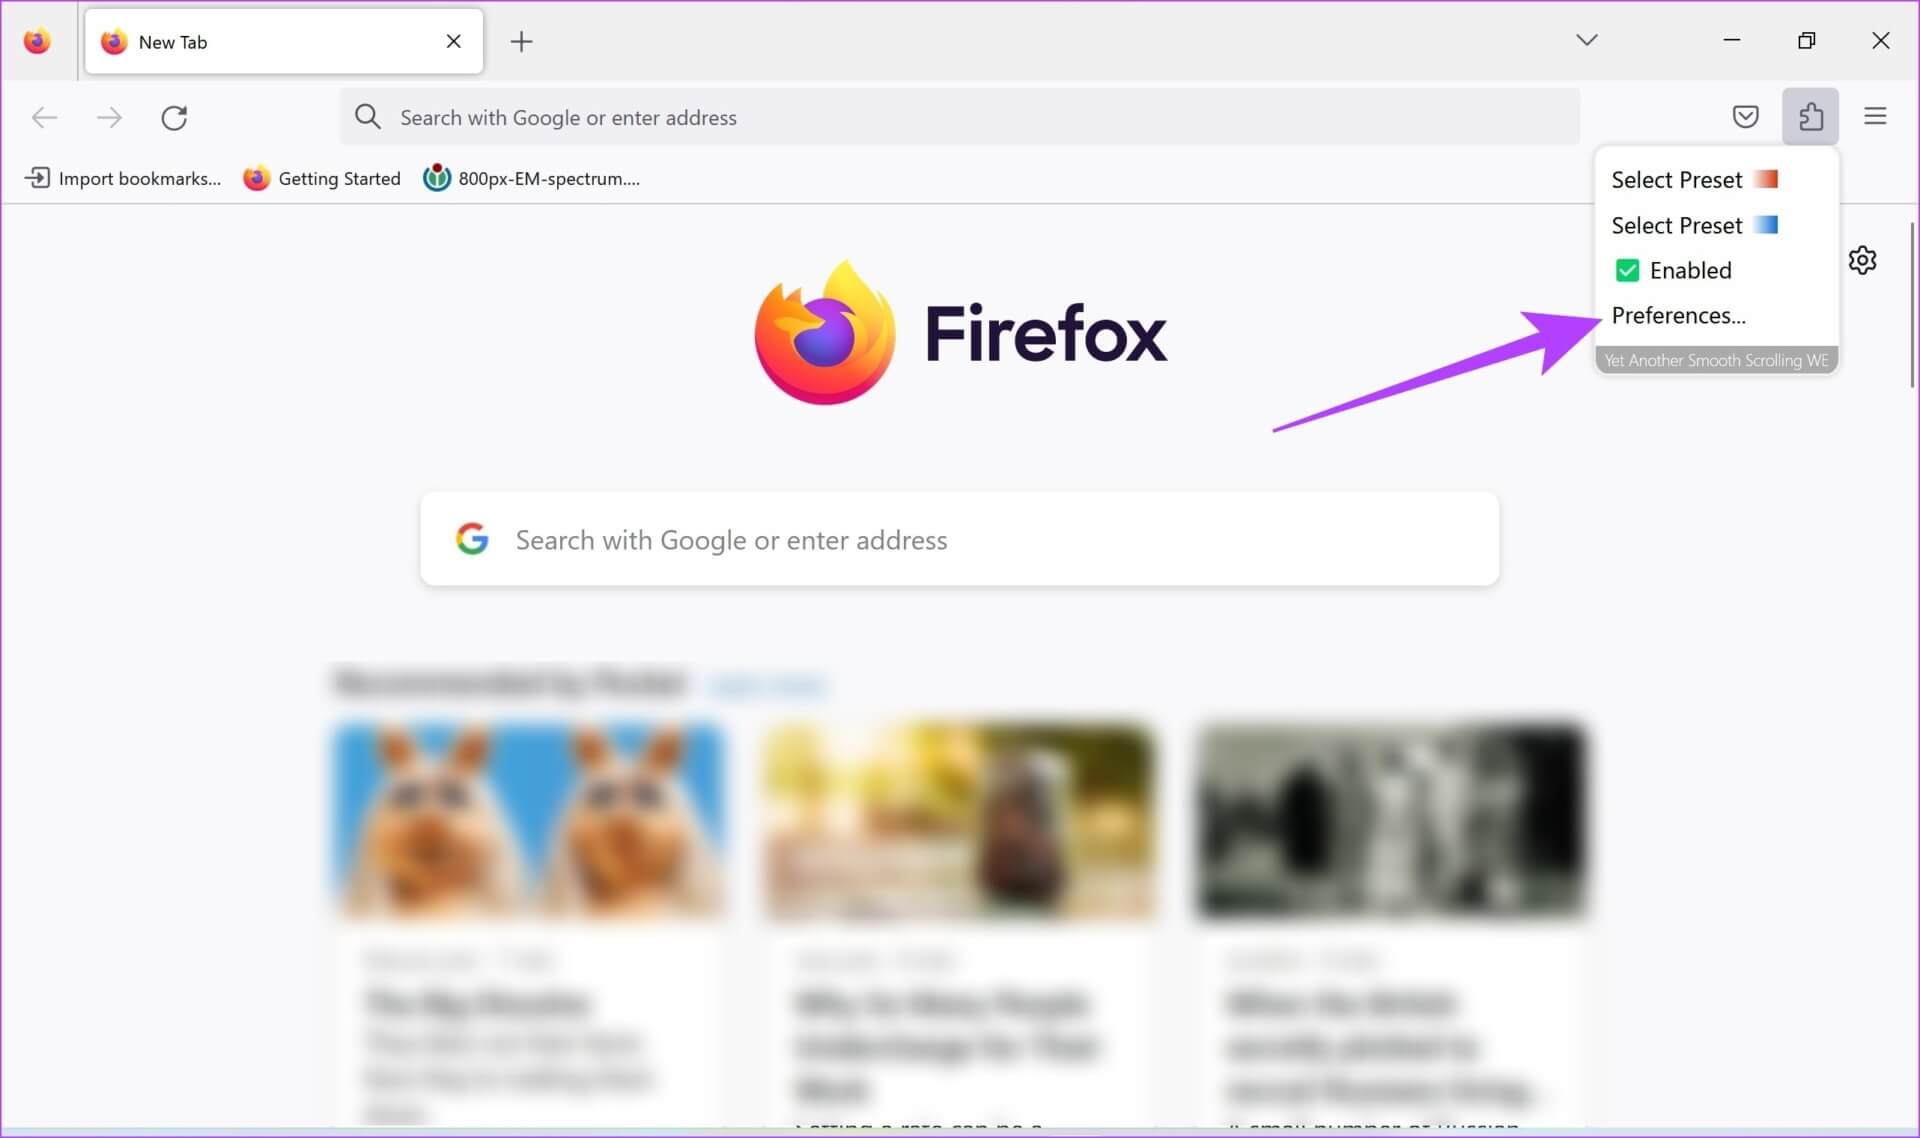Click the Firefox extension puzzle piece icon
This screenshot has height=1138, width=1920.
pos(1812,117)
